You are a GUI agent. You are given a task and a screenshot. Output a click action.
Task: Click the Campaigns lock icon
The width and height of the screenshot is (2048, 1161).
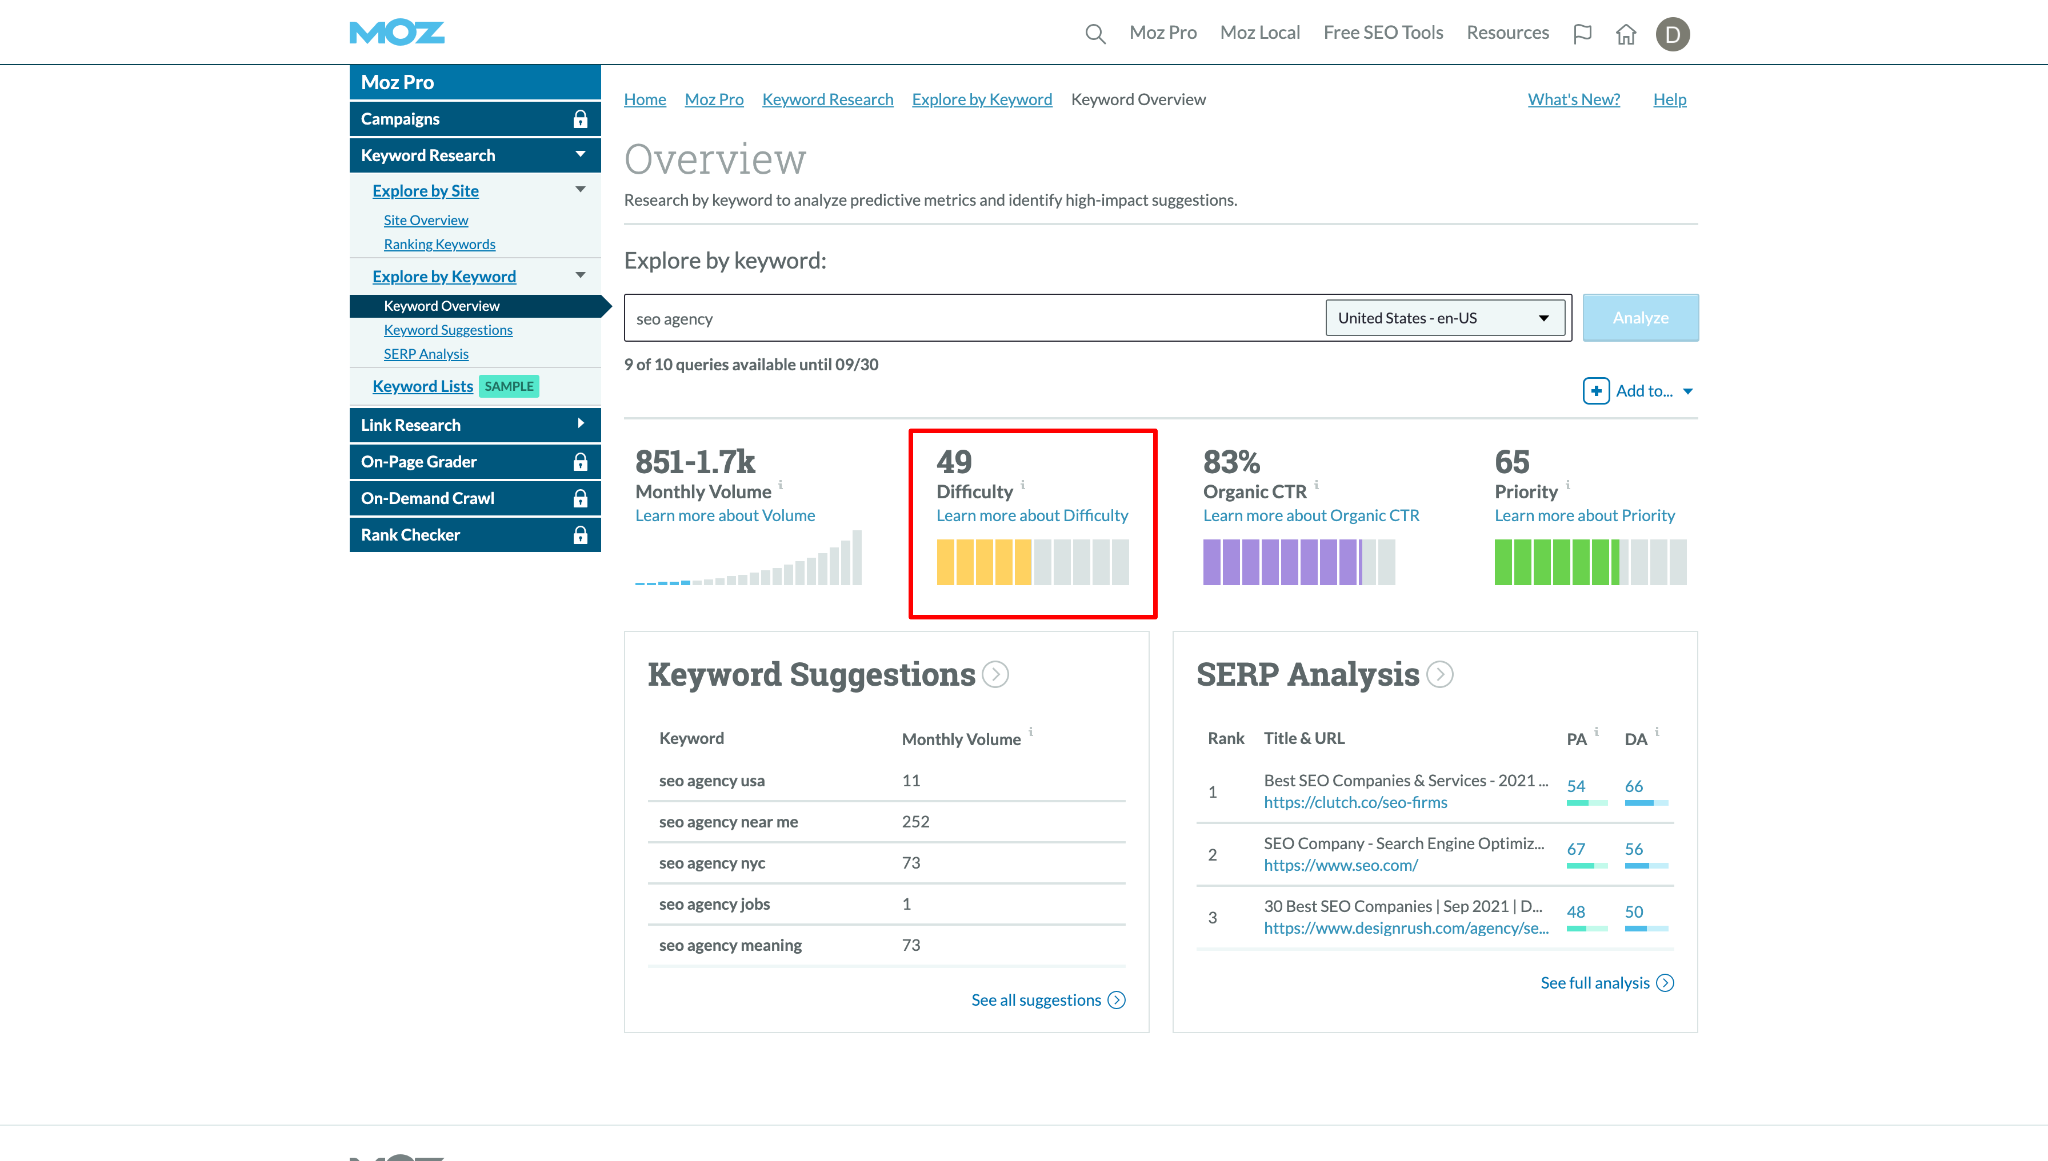tap(580, 119)
